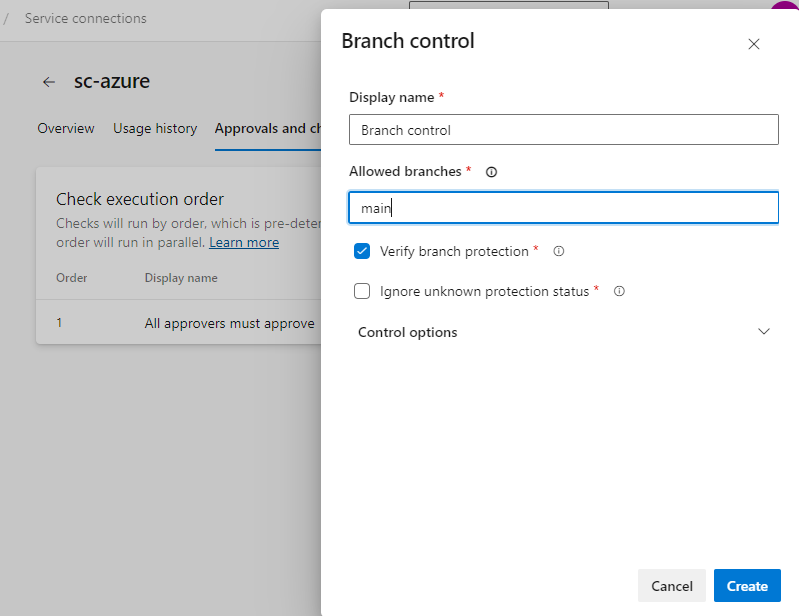This screenshot has width=799, height=616.
Task: Click the Control options section header
Action: tap(564, 332)
